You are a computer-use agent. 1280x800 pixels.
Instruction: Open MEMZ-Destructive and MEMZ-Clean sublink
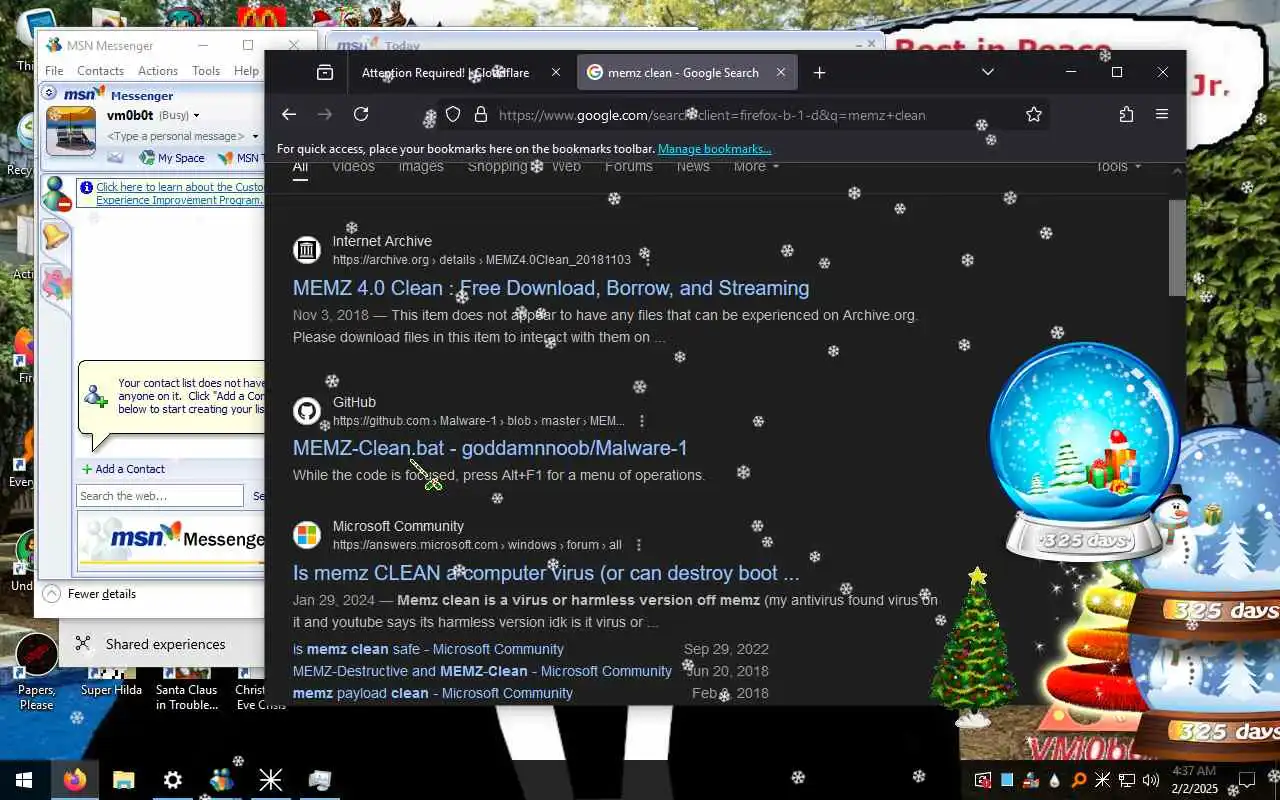(482, 671)
